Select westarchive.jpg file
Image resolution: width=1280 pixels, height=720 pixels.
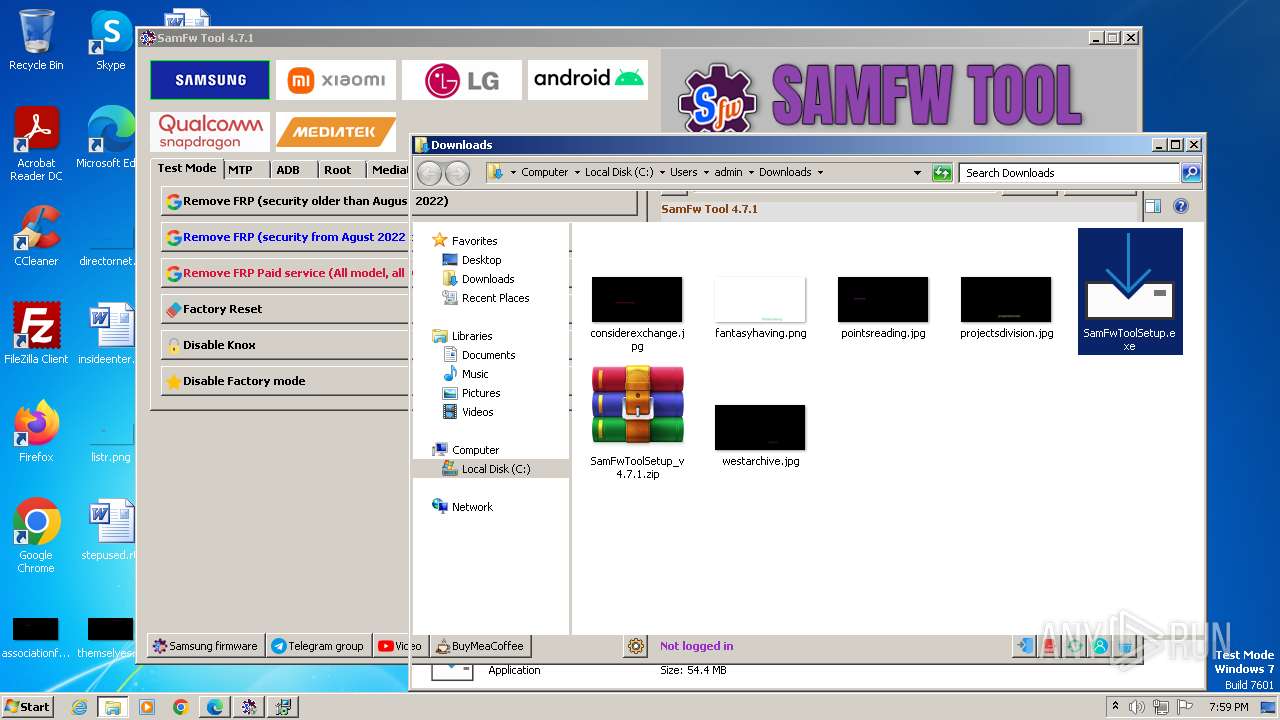760,435
